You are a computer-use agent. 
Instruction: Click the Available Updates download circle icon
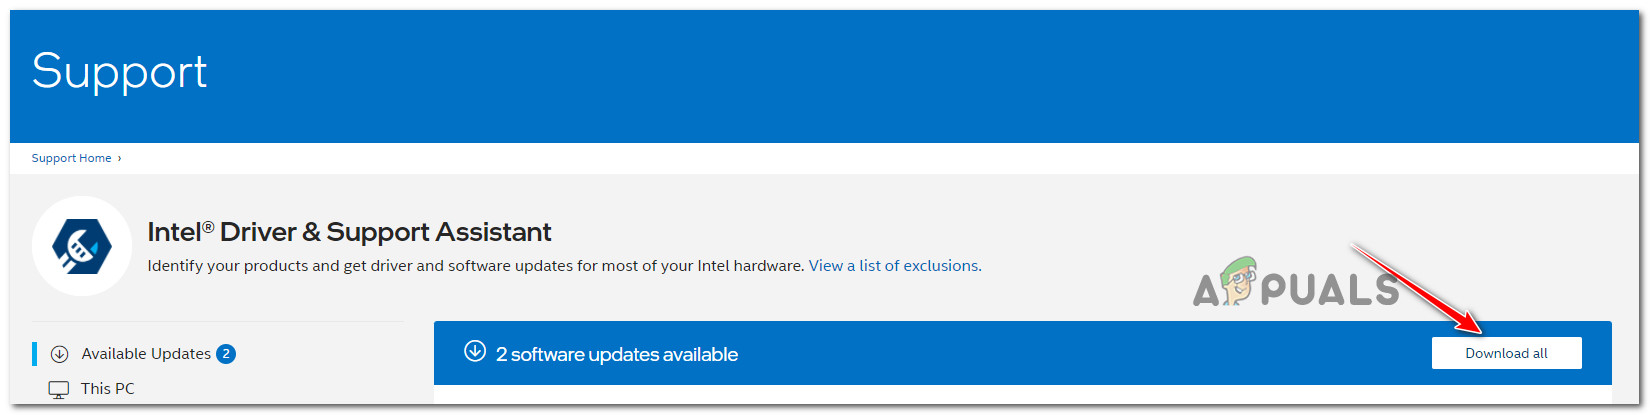59,354
